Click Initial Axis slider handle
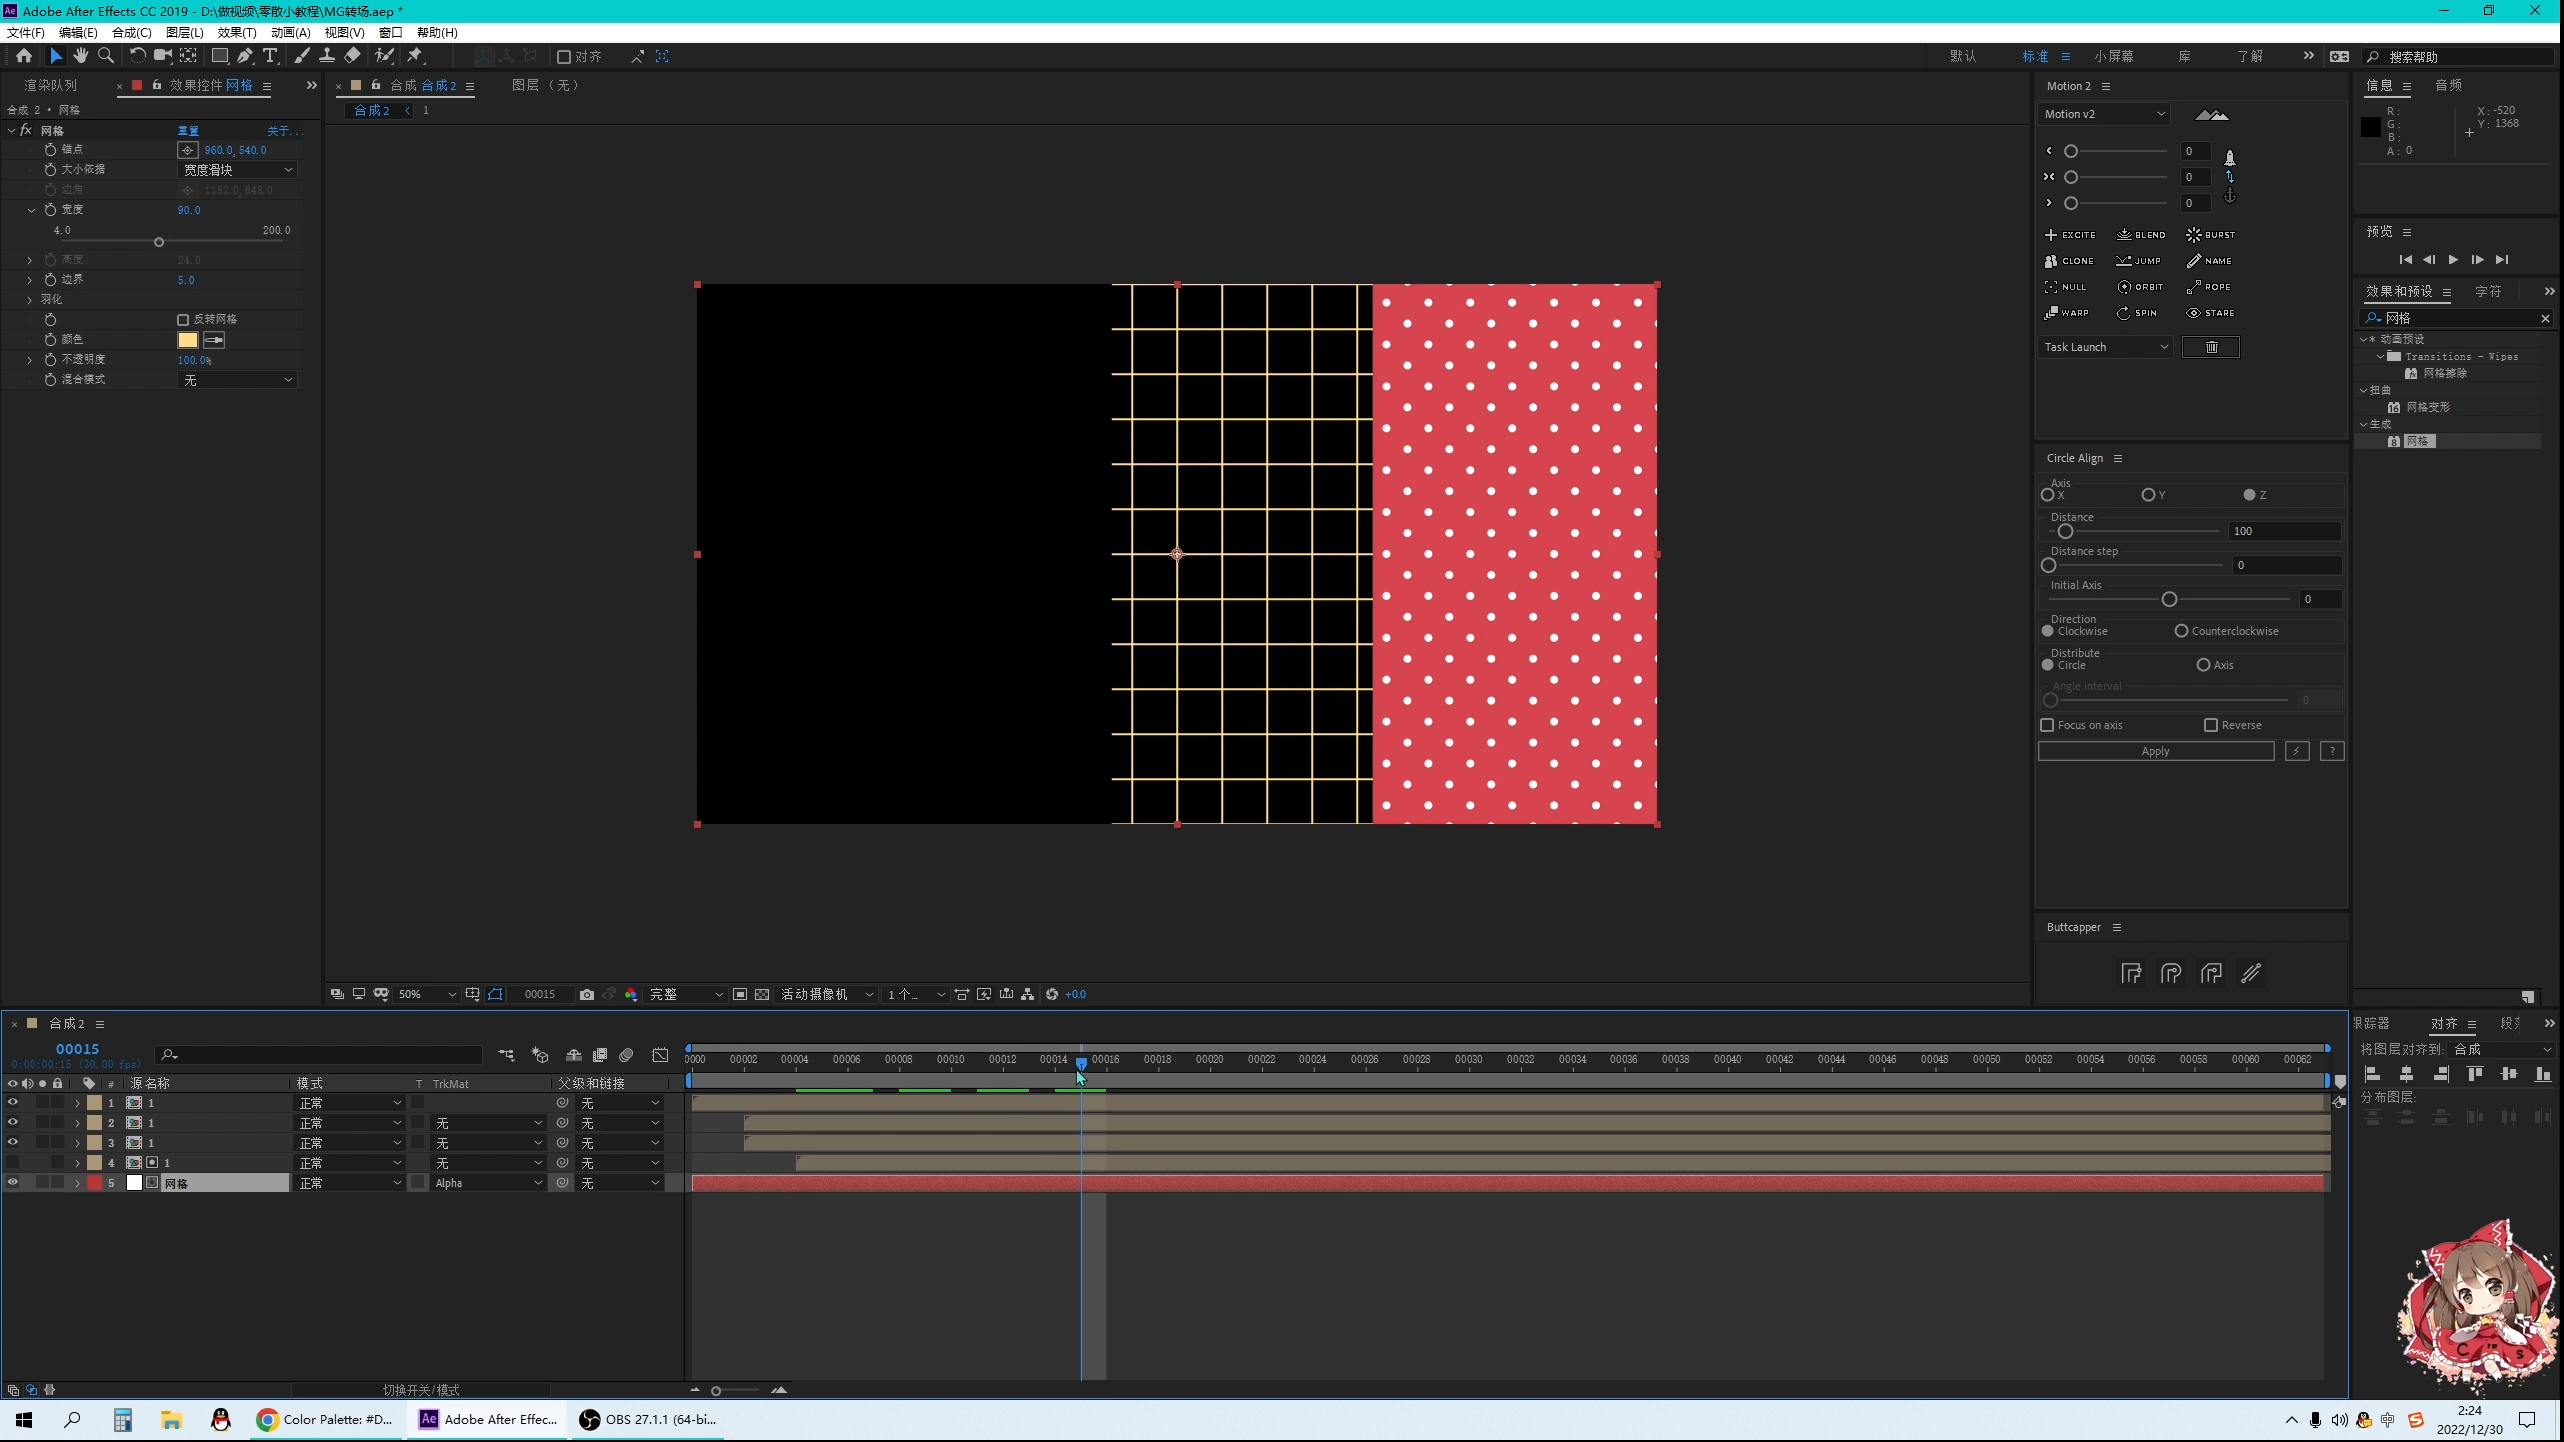 click(x=2169, y=599)
